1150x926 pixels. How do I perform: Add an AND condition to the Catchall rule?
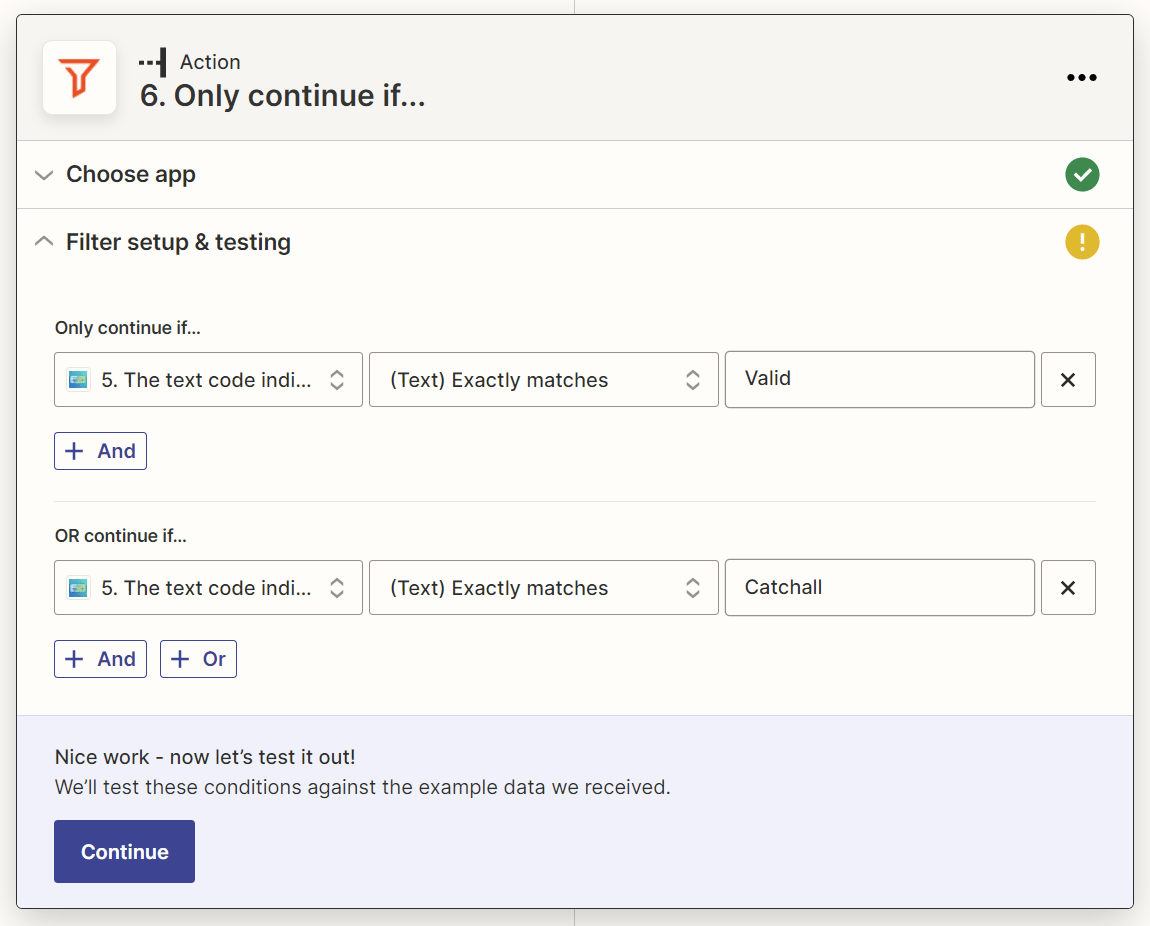[x=100, y=658]
